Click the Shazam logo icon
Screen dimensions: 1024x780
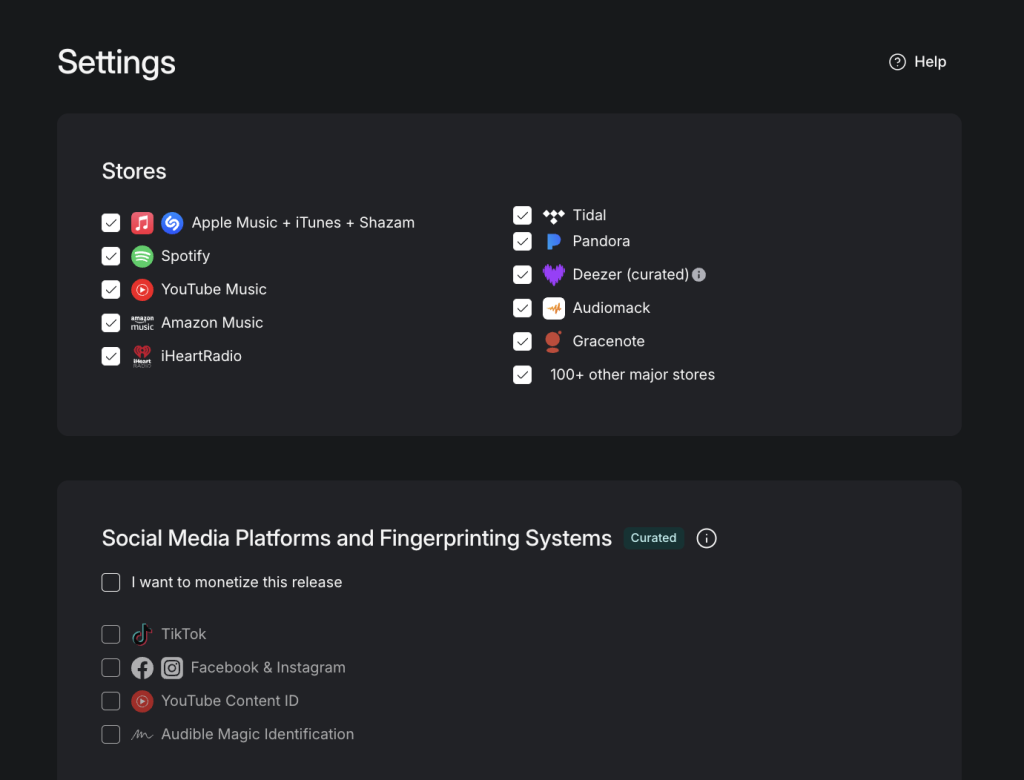pyautogui.click(x=172, y=223)
